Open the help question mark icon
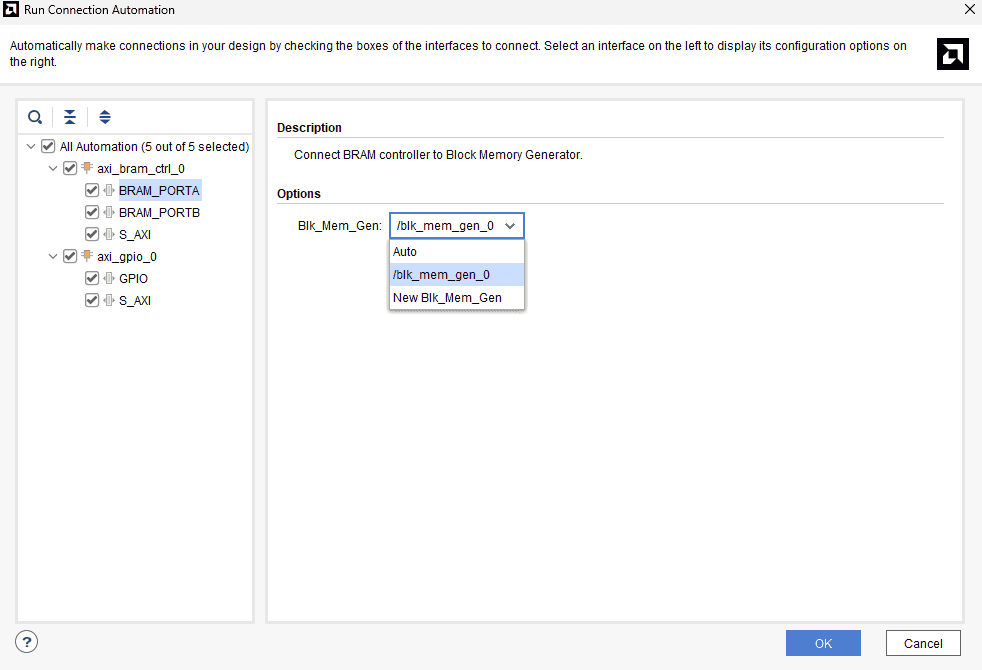 click(x=28, y=641)
